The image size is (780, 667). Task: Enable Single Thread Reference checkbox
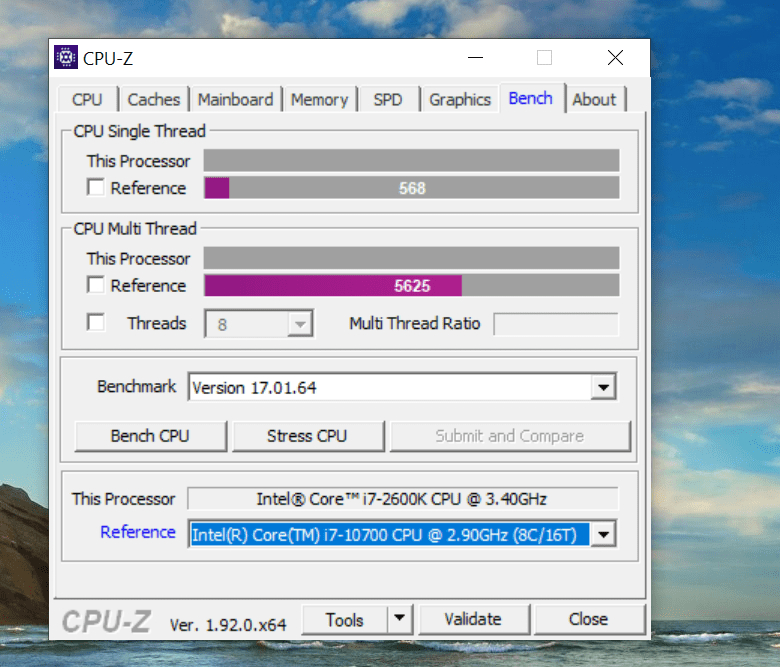tap(96, 188)
